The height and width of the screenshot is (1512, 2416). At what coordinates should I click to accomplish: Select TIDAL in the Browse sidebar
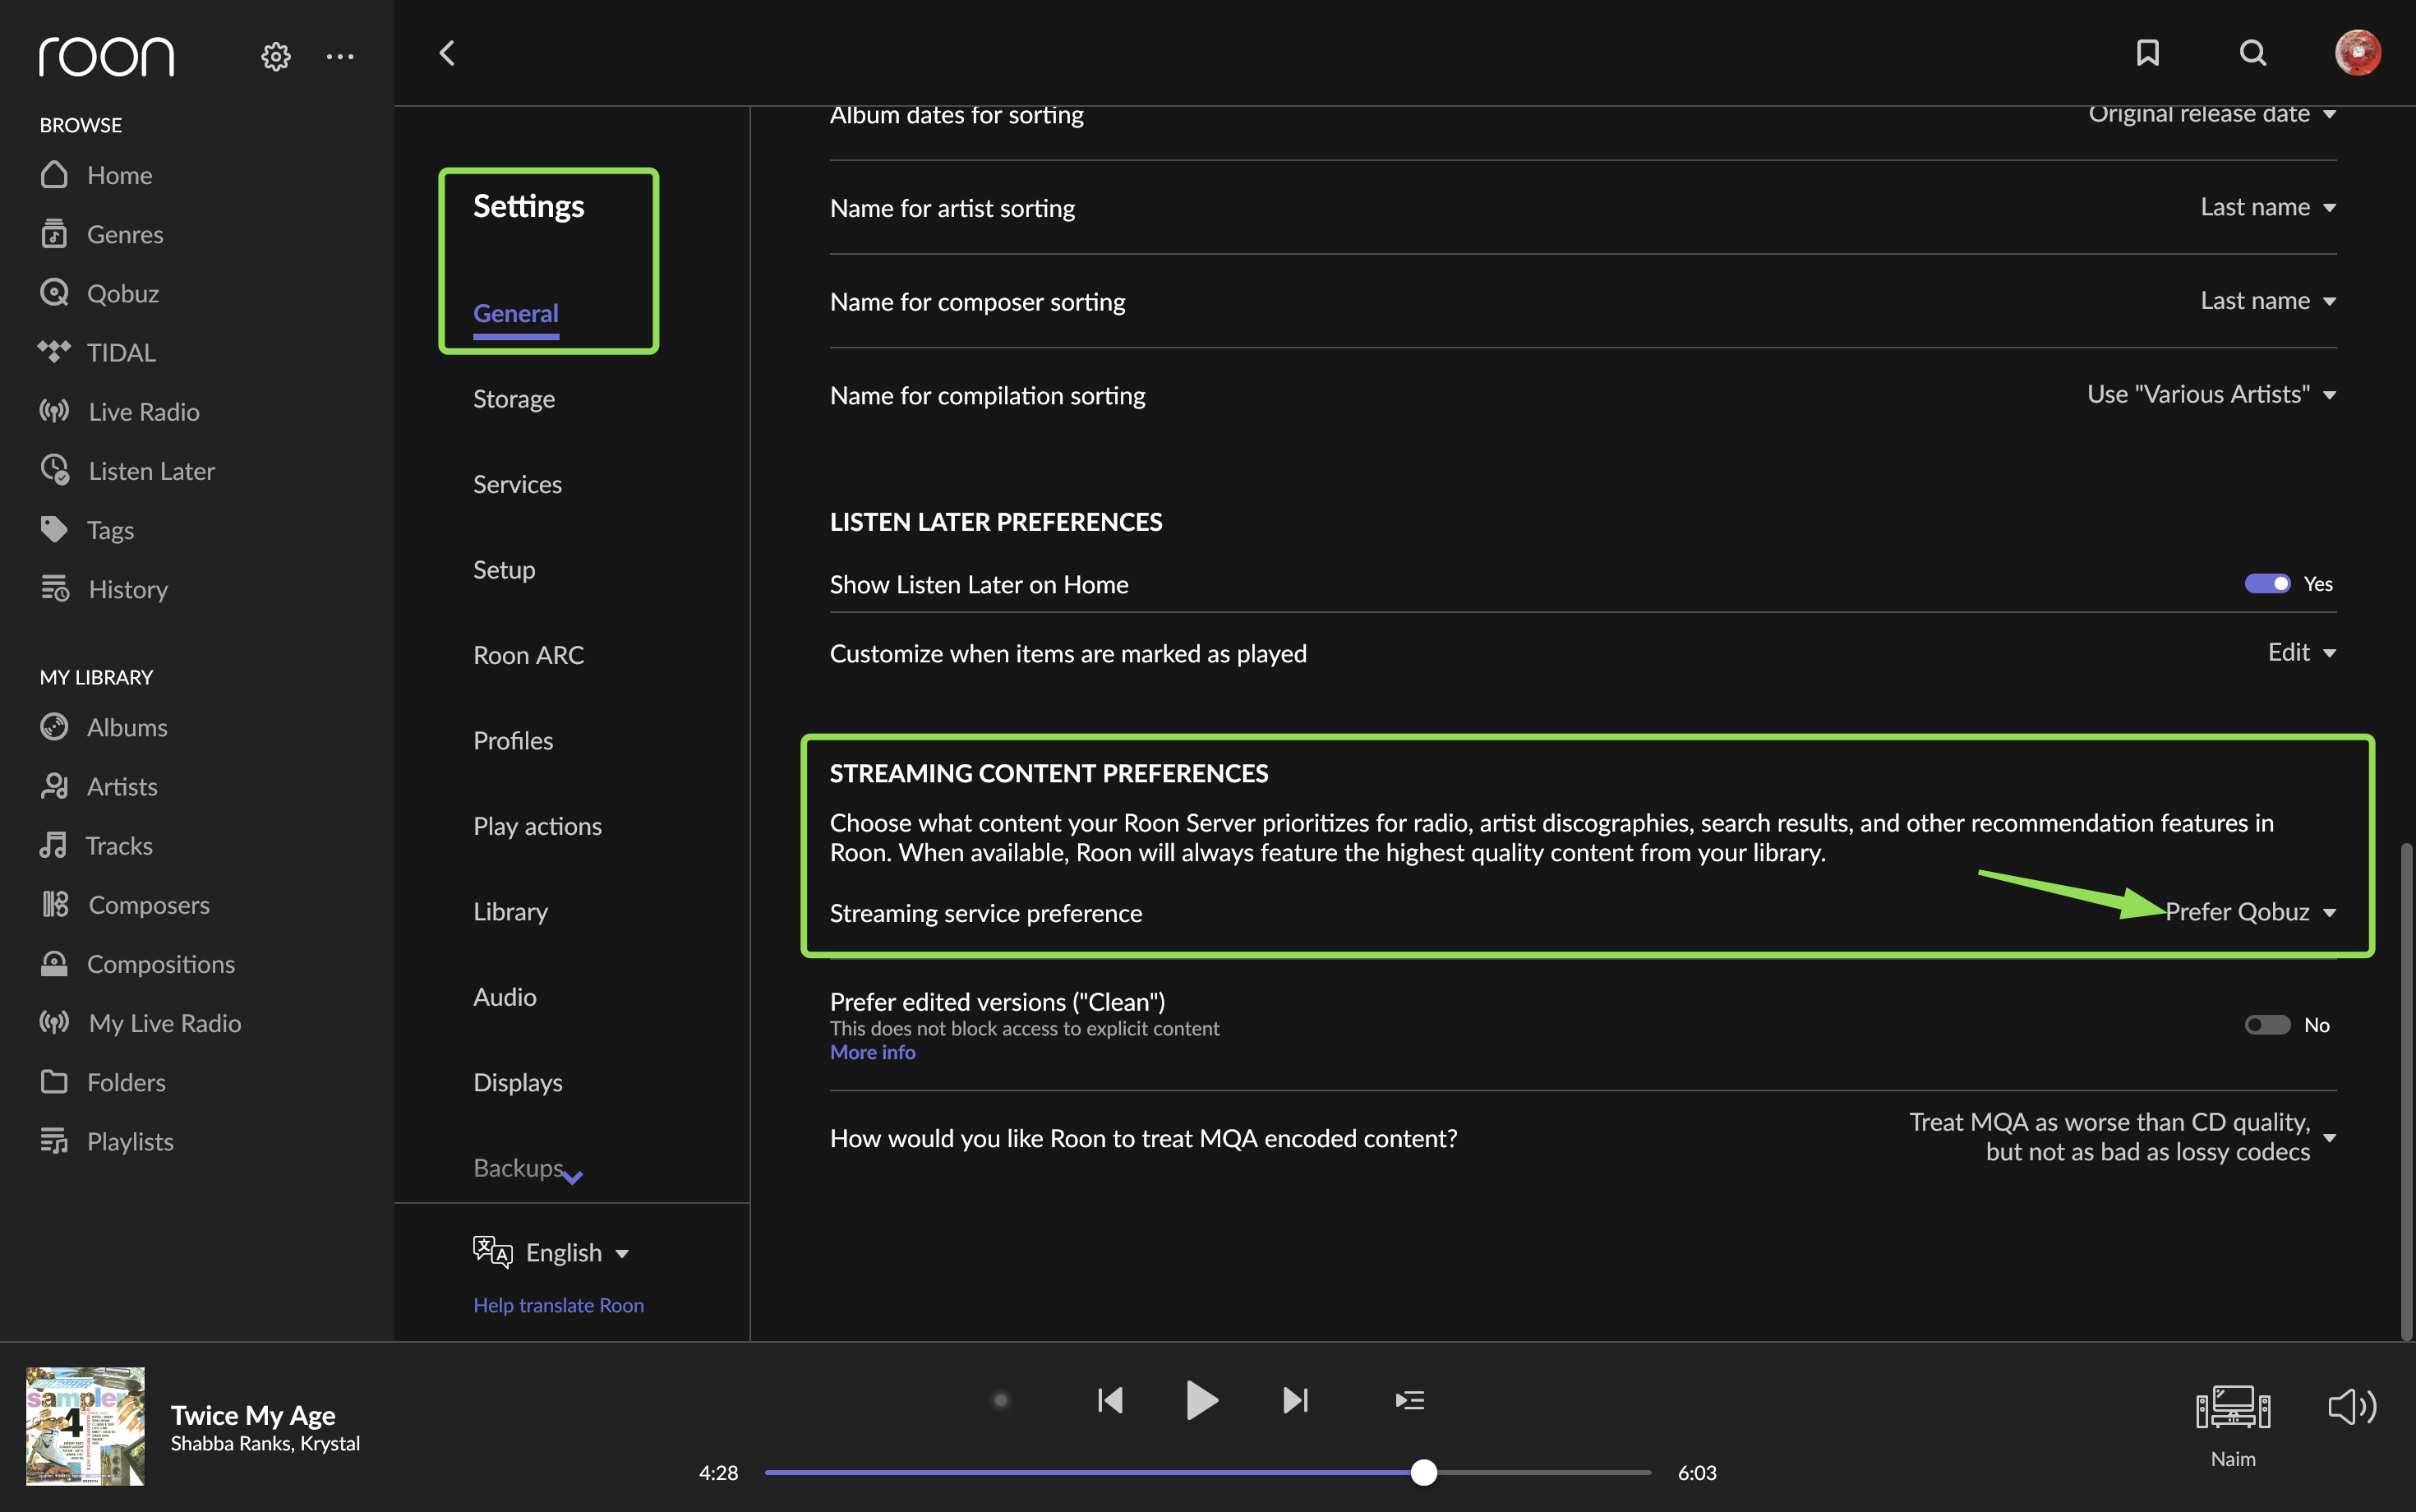click(x=120, y=352)
